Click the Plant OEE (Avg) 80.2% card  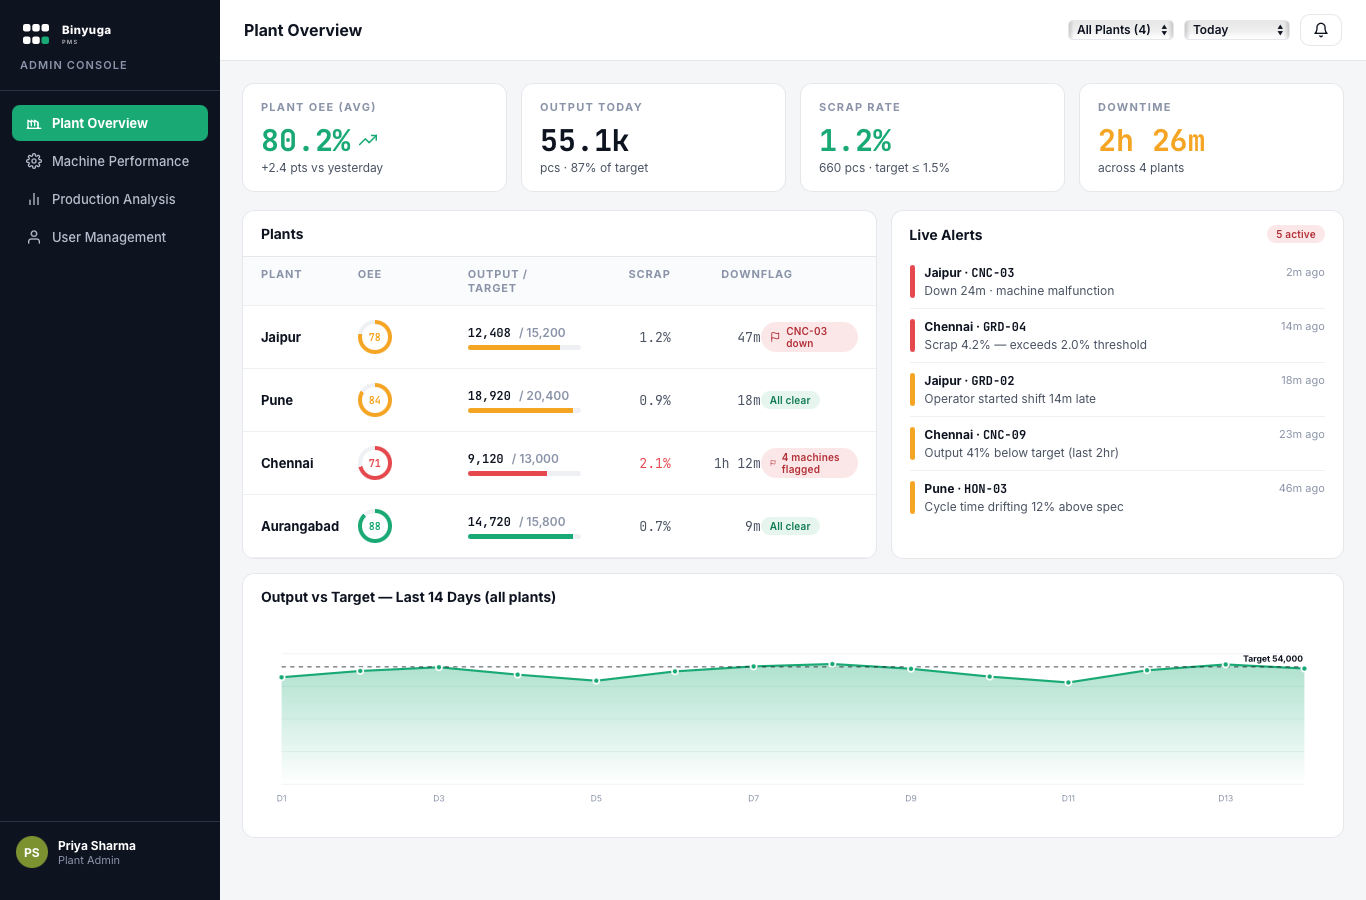tap(374, 137)
